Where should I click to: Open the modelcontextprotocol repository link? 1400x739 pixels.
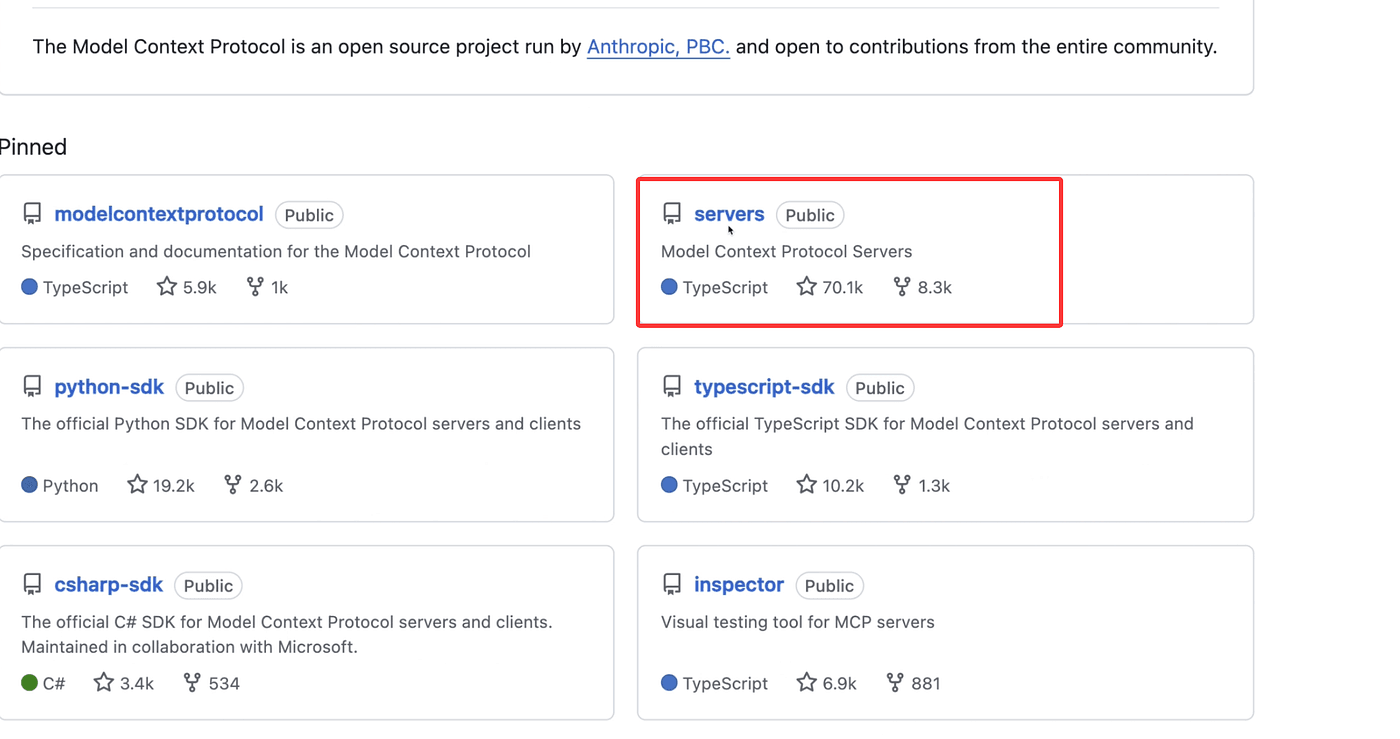159,214
